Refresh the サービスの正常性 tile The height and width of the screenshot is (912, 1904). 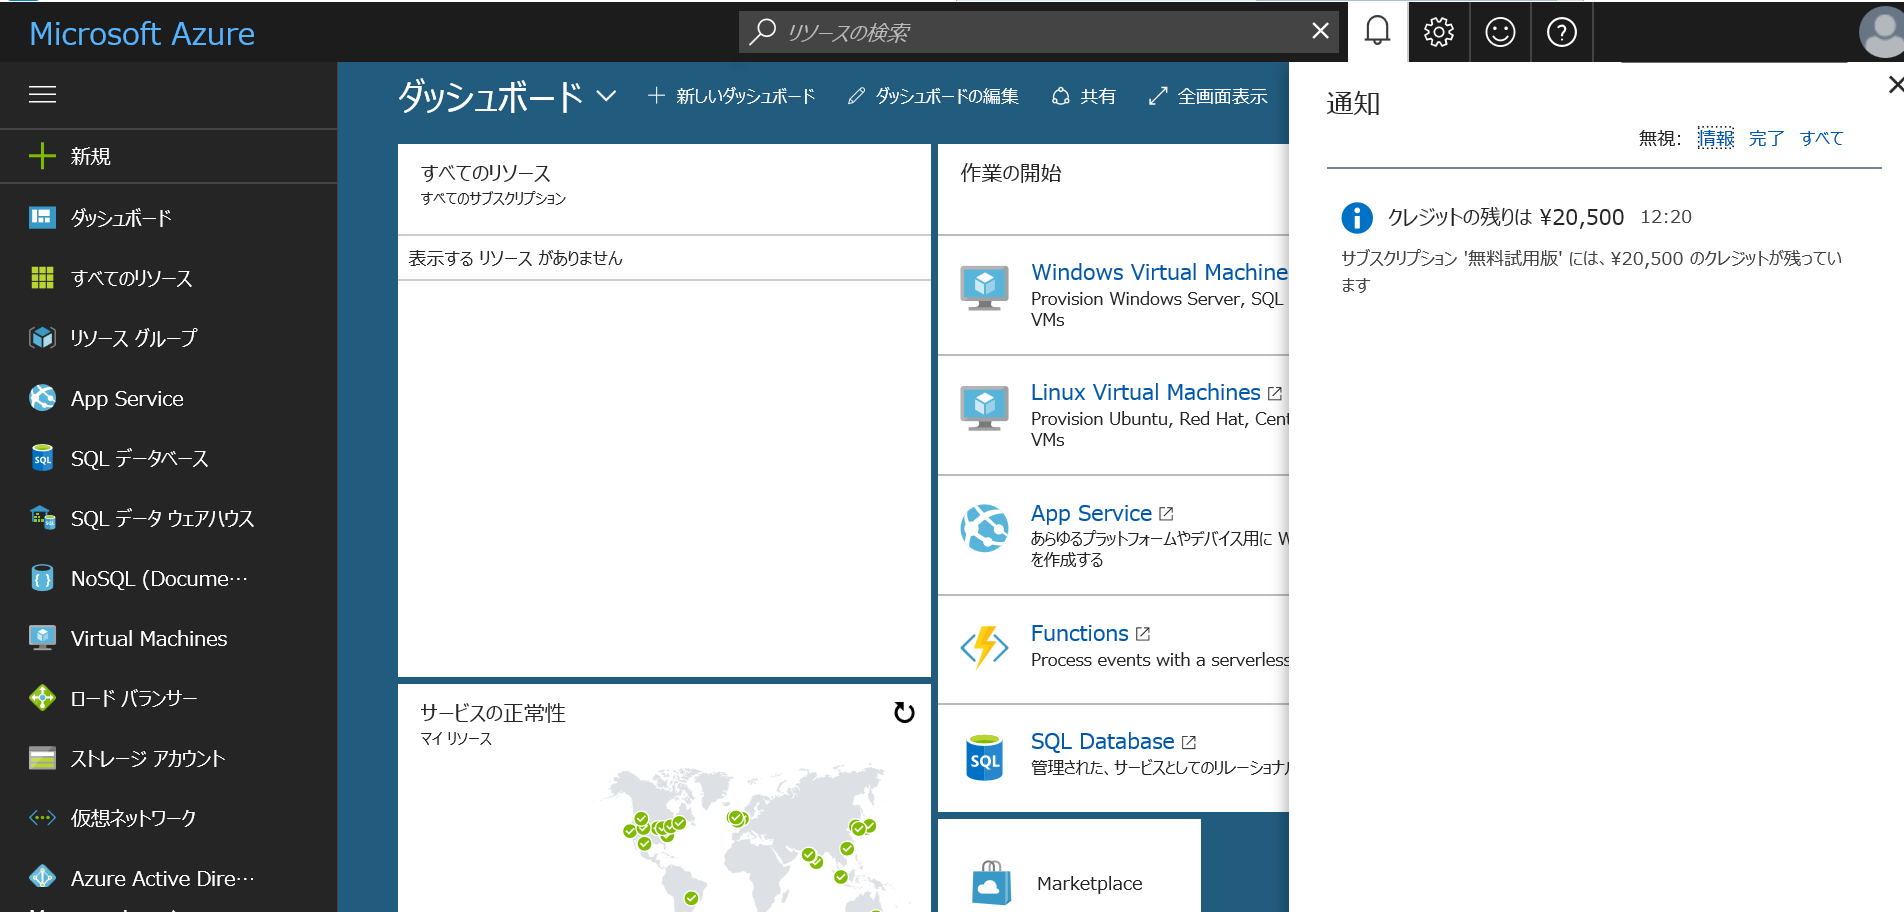[x=904, y=713]
